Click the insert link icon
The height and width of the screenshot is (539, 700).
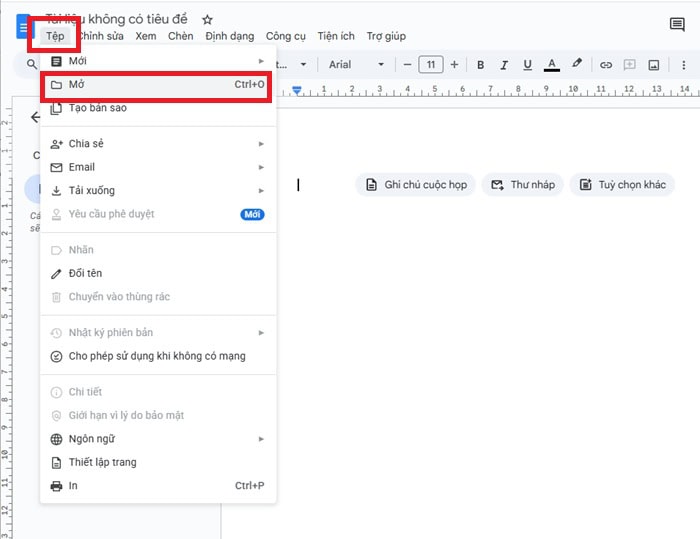tap(604, 65)
